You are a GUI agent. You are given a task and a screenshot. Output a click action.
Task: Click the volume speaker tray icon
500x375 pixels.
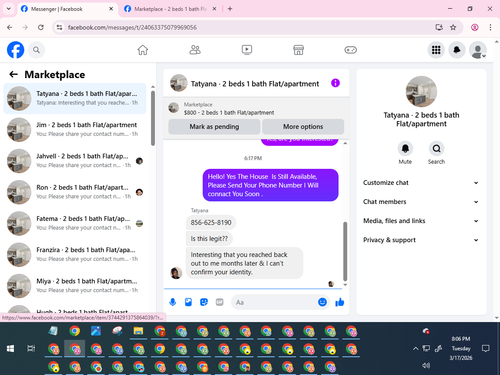[x=426, y=365]
